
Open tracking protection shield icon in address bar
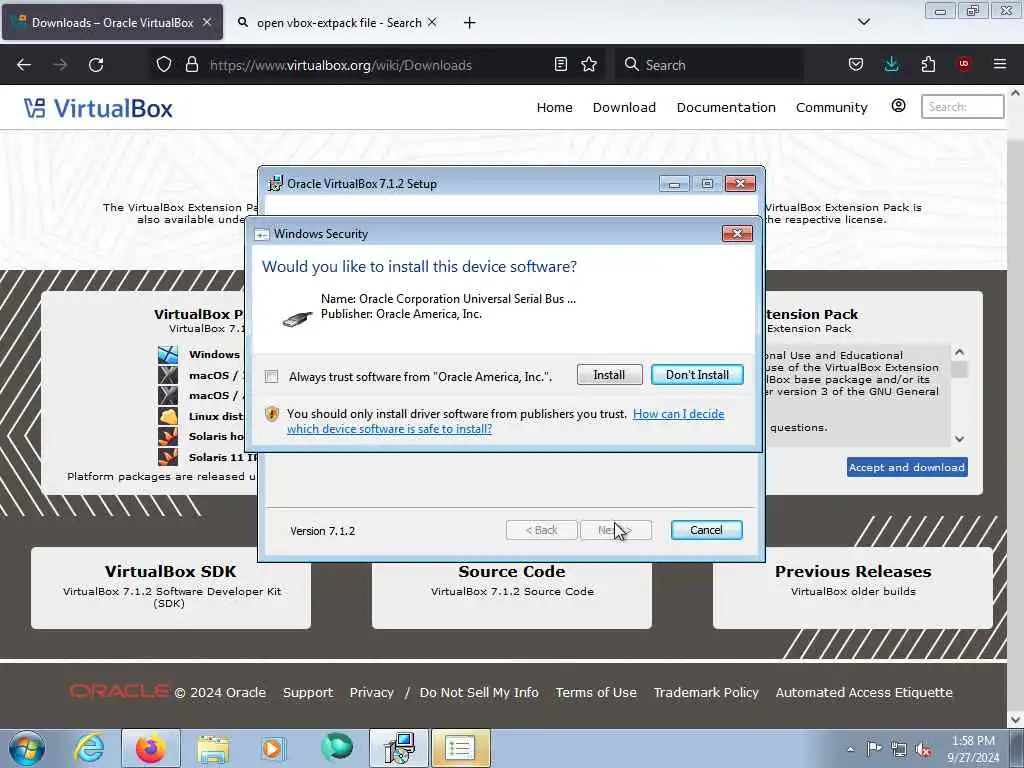[164, 65]
